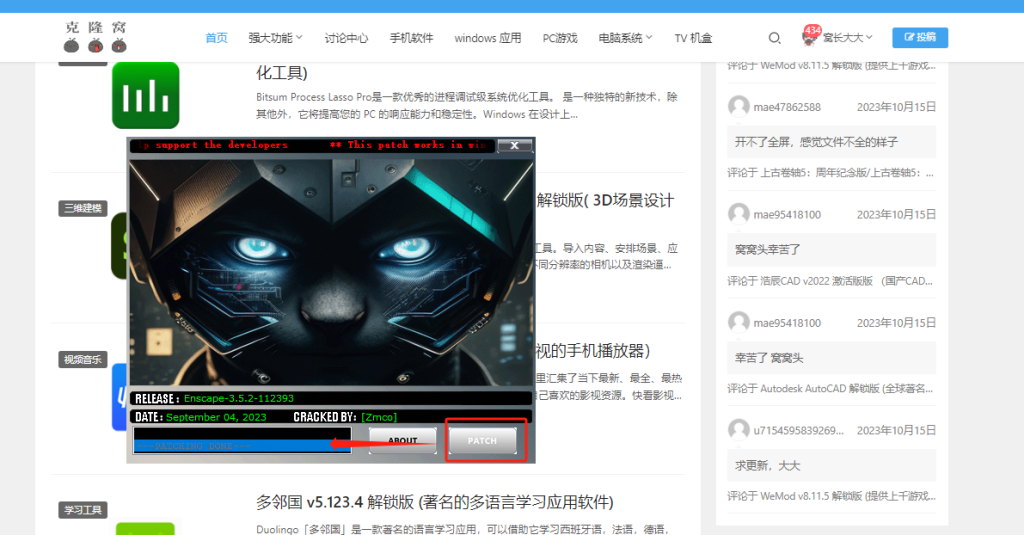Click avatar of u7154595839269
This screenshot has width=1024, height=535.
pyautogui.click(x=739, y=430)
